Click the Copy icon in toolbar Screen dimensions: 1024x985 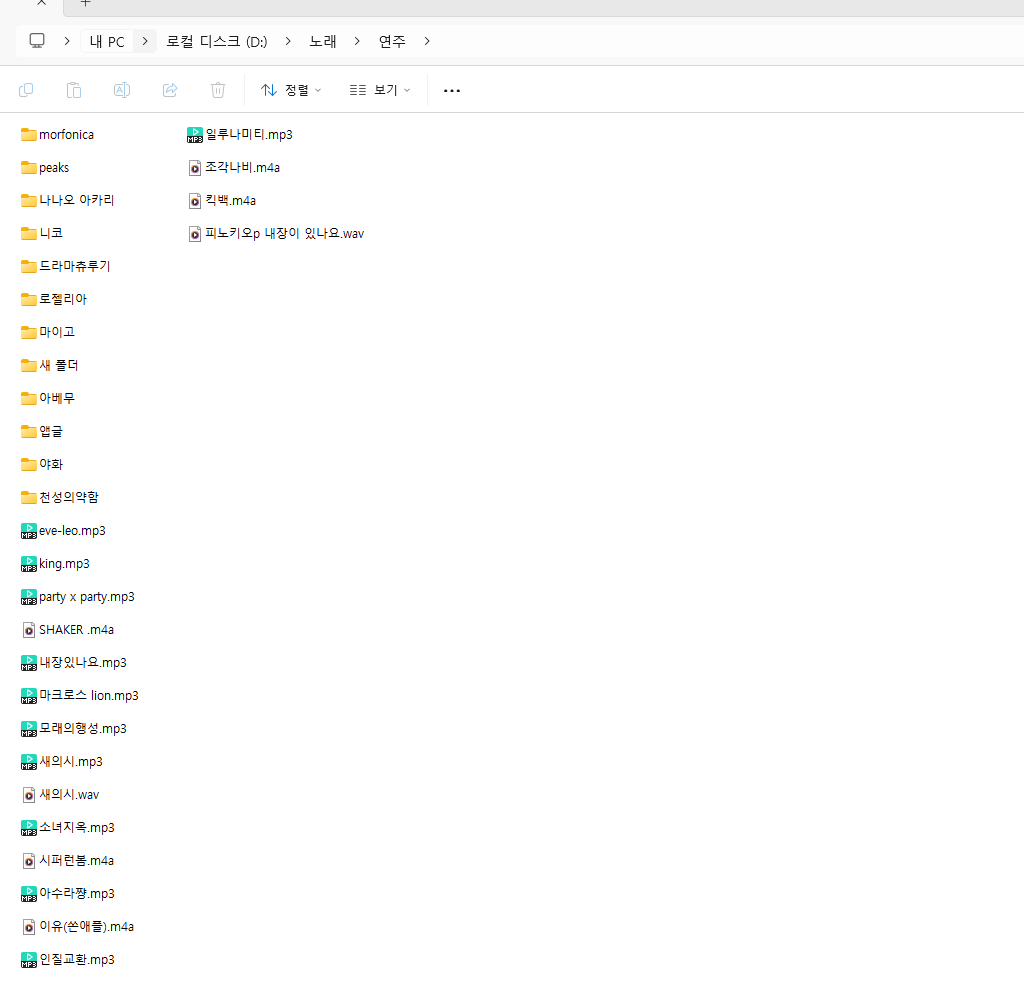coord(26,90)
